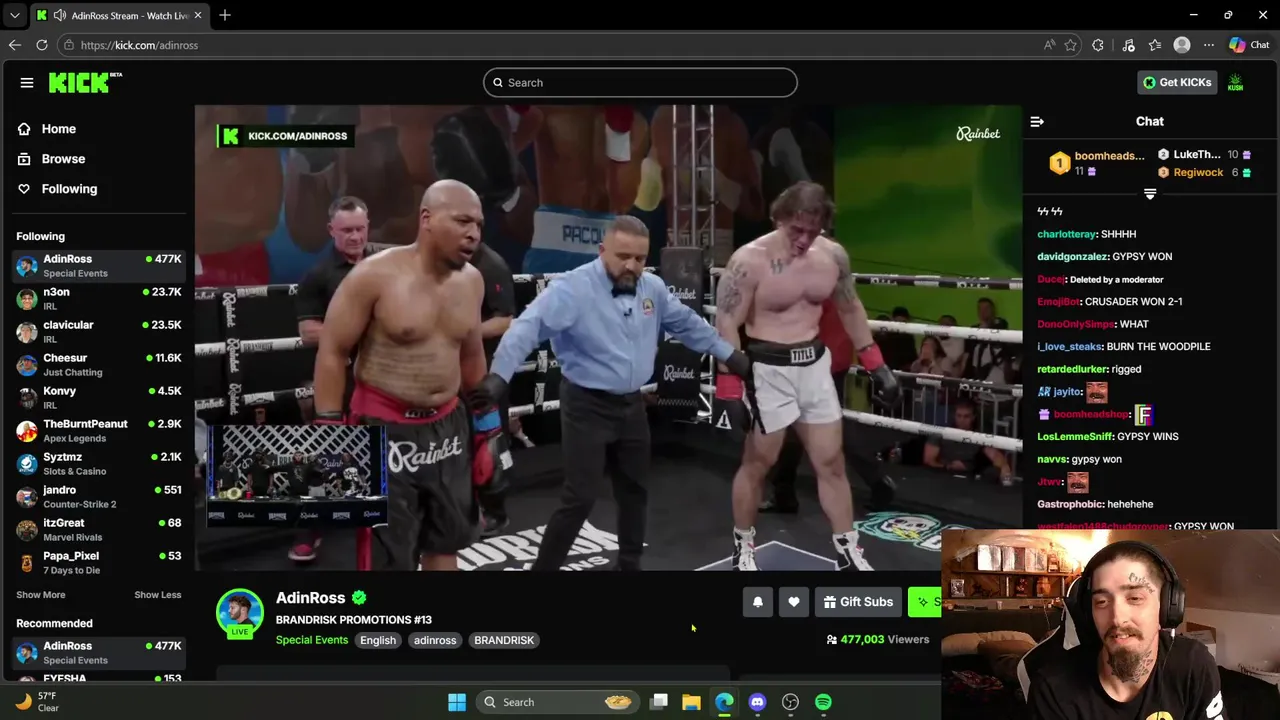The image size is (1280, 720).
Task: Open the browser read aloud icon
Action: tap(1049, 45)
